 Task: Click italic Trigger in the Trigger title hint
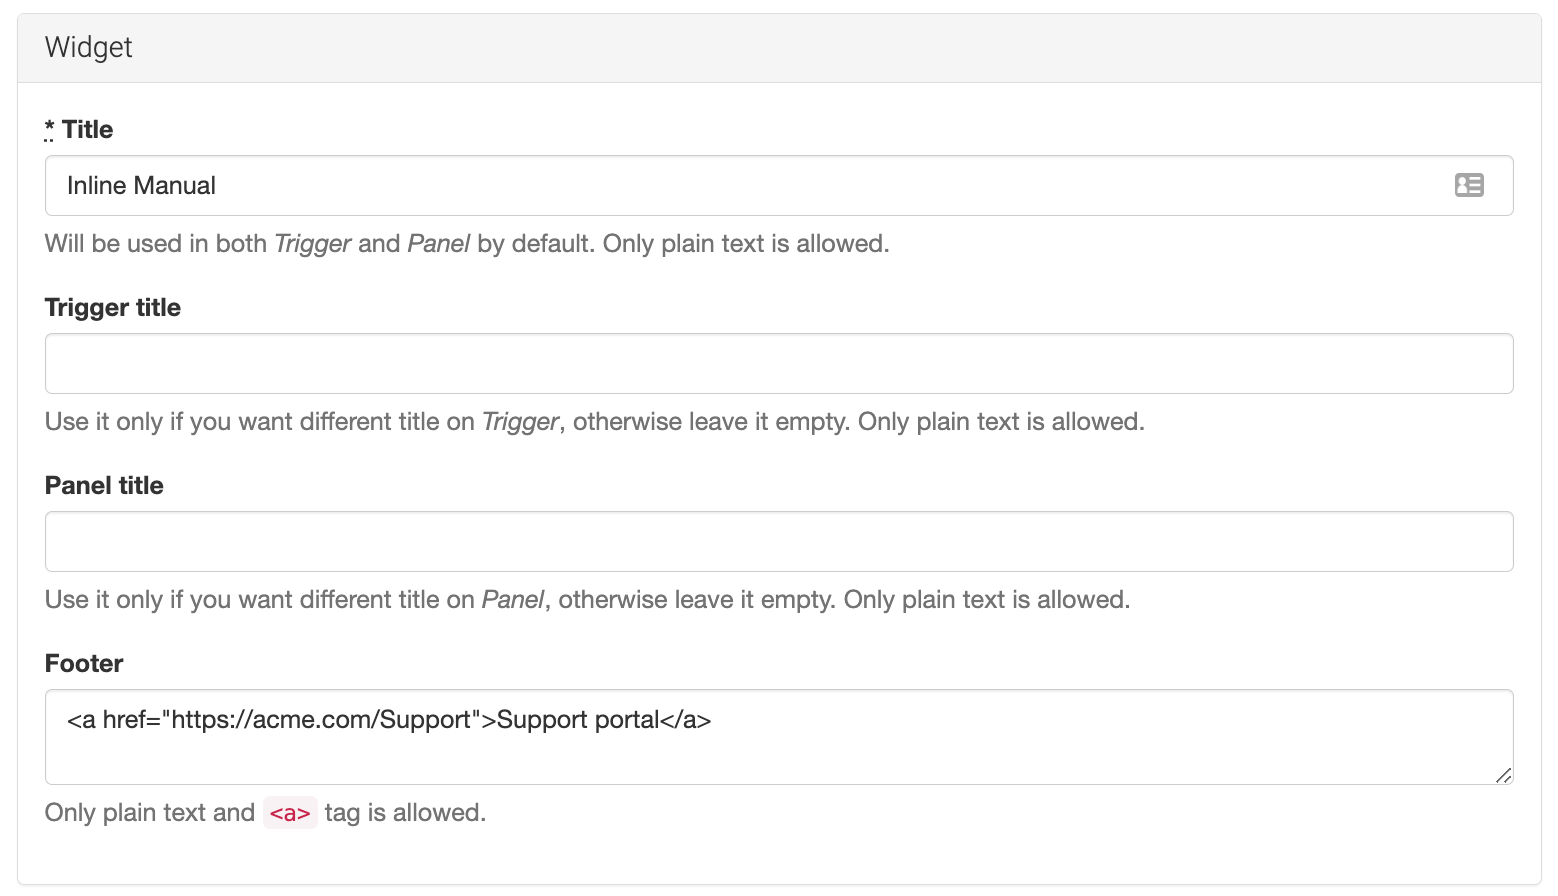coord(520,422)
